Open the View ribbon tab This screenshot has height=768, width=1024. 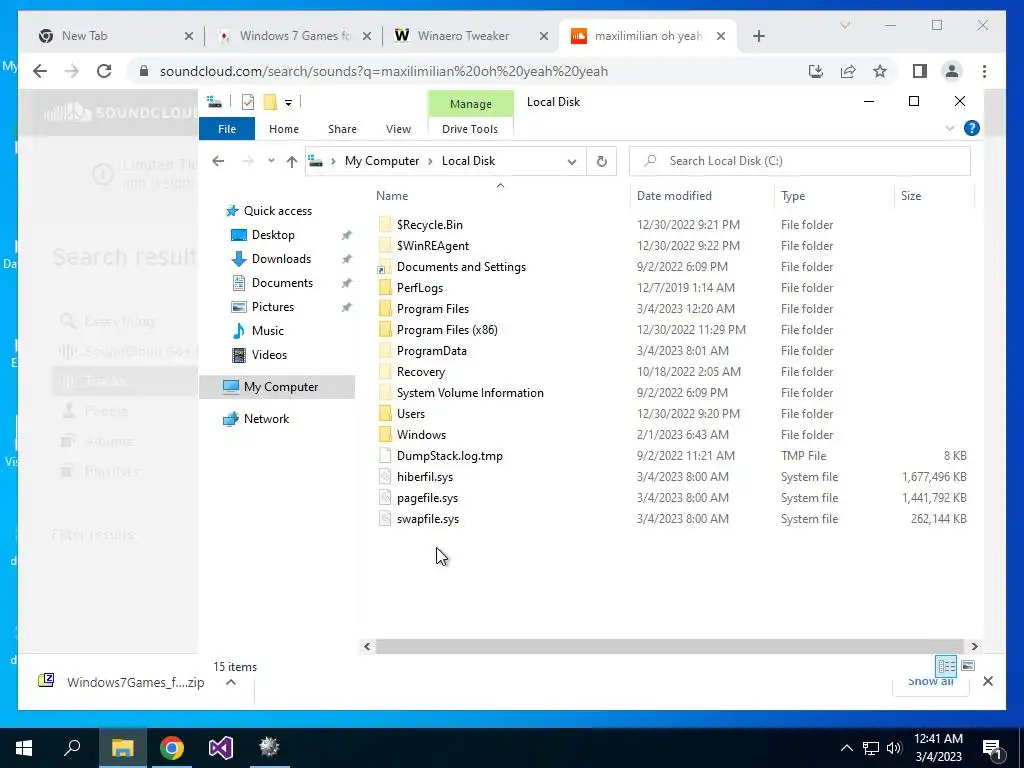click(x=398, y=129)
